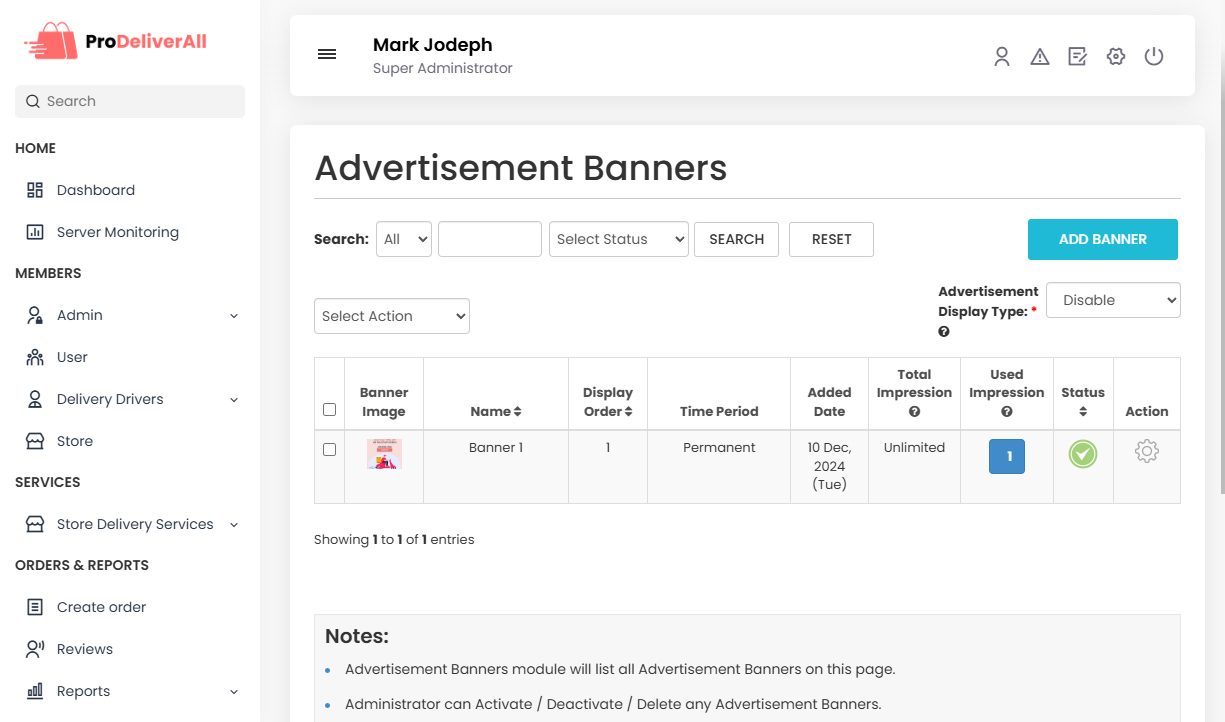The width and height of the screenshot is (1225, 722).
Task: Click the search magnifier icon in sidebar
Action: point(33,101)
